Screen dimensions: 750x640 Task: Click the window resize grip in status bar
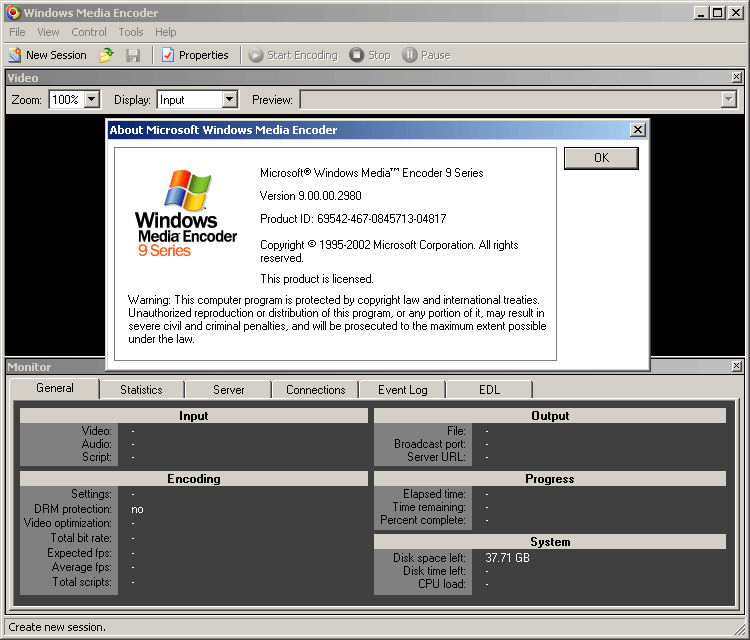pos(740,629)
